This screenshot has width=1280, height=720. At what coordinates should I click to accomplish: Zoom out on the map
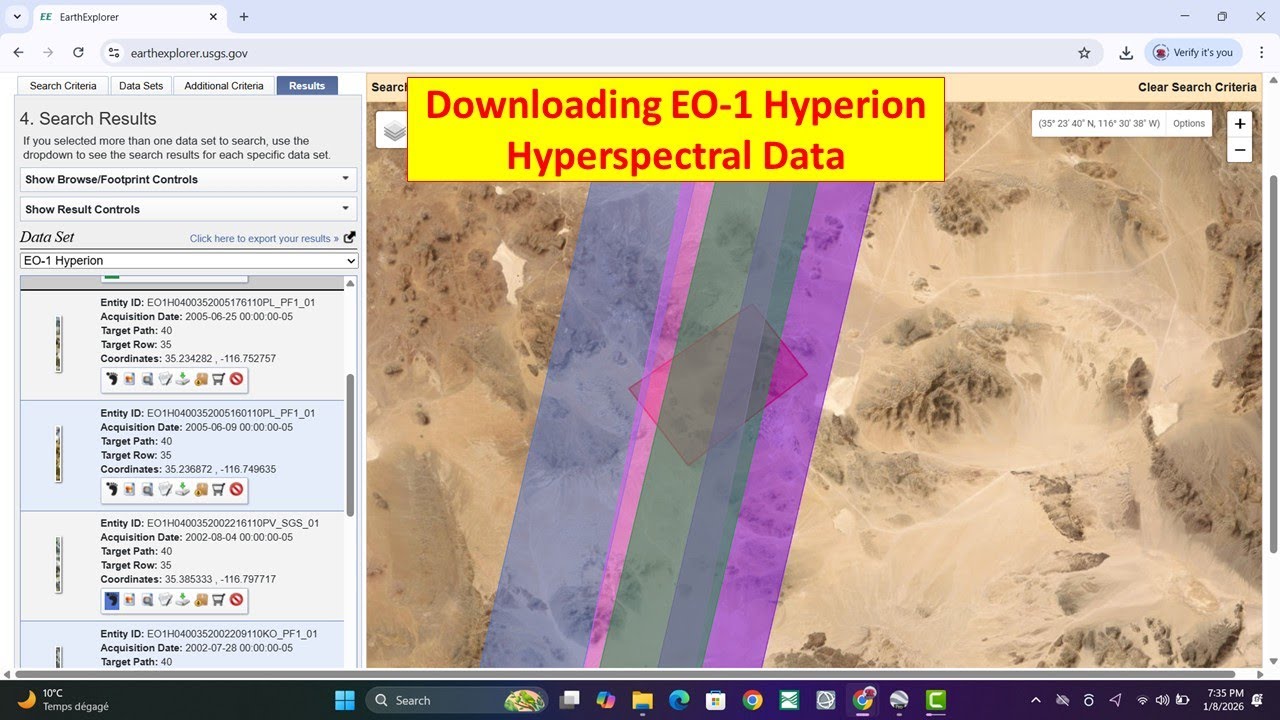1240,150
